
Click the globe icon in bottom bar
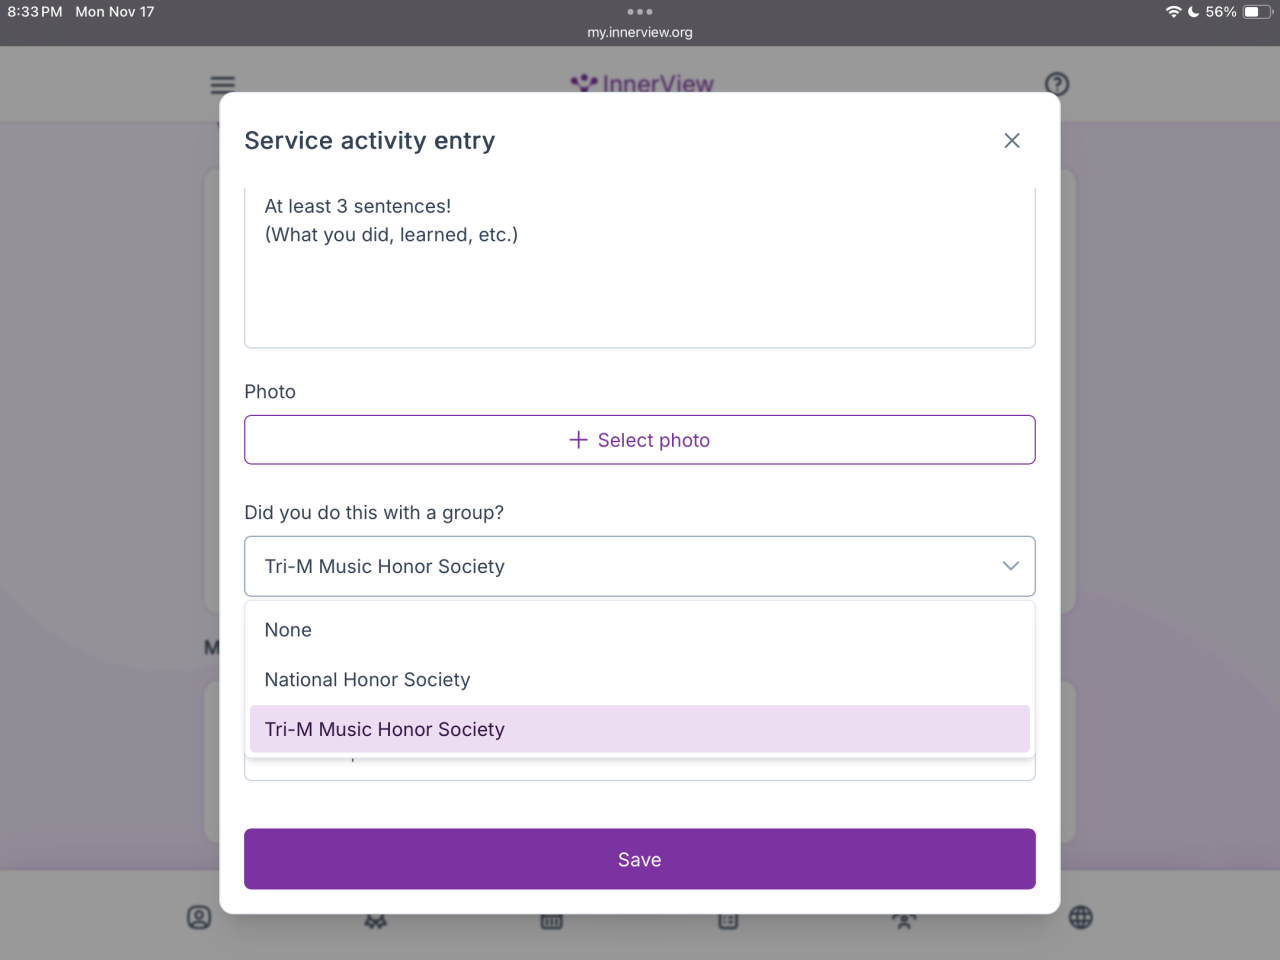[x=1081, y=917]
